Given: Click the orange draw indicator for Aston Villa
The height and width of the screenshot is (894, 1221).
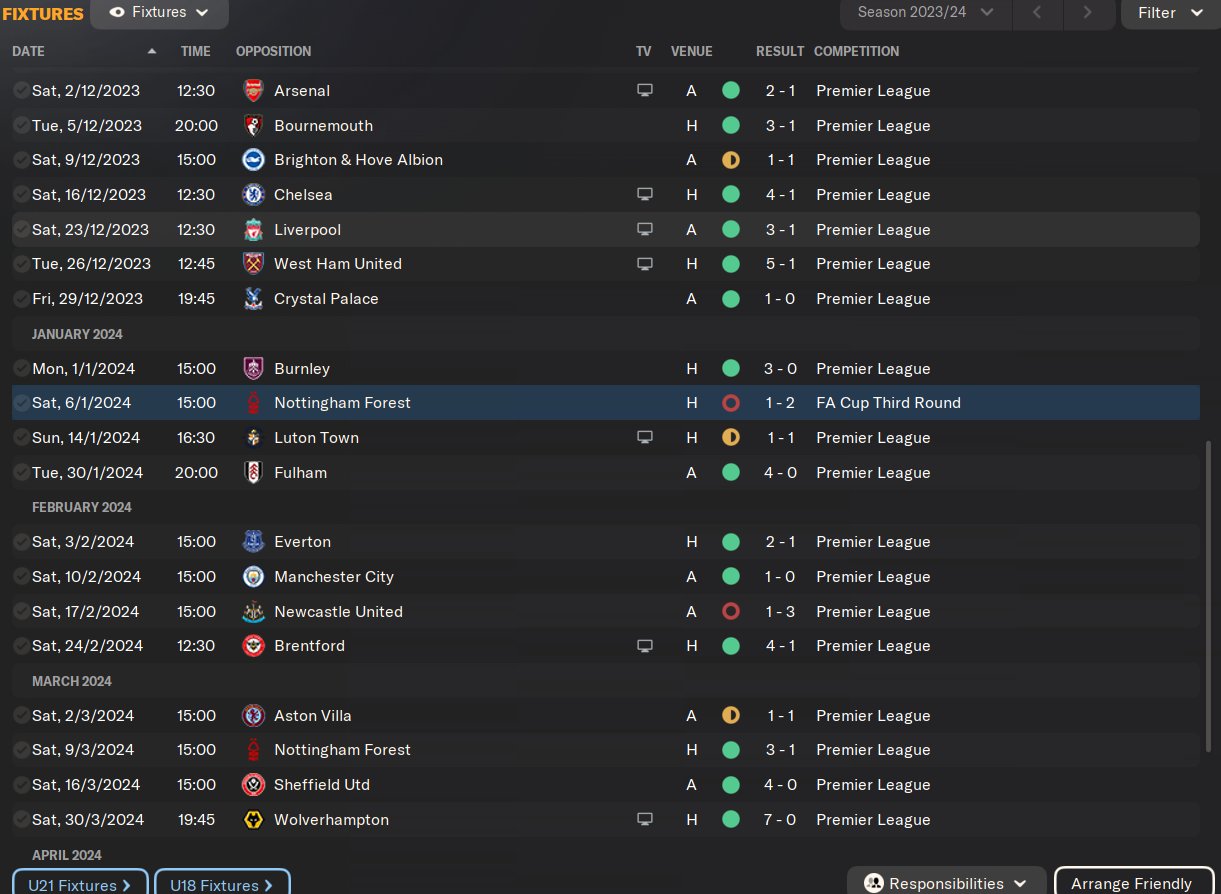Looking at the screenshot, I should (x=731, y=716).
